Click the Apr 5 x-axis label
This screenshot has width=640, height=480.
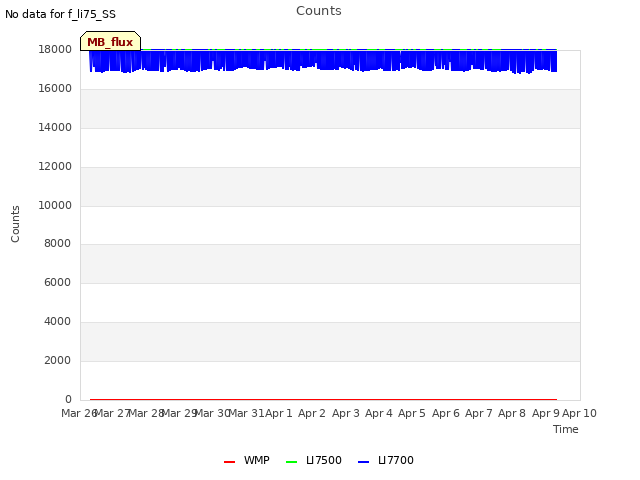(x=412, y=413)
